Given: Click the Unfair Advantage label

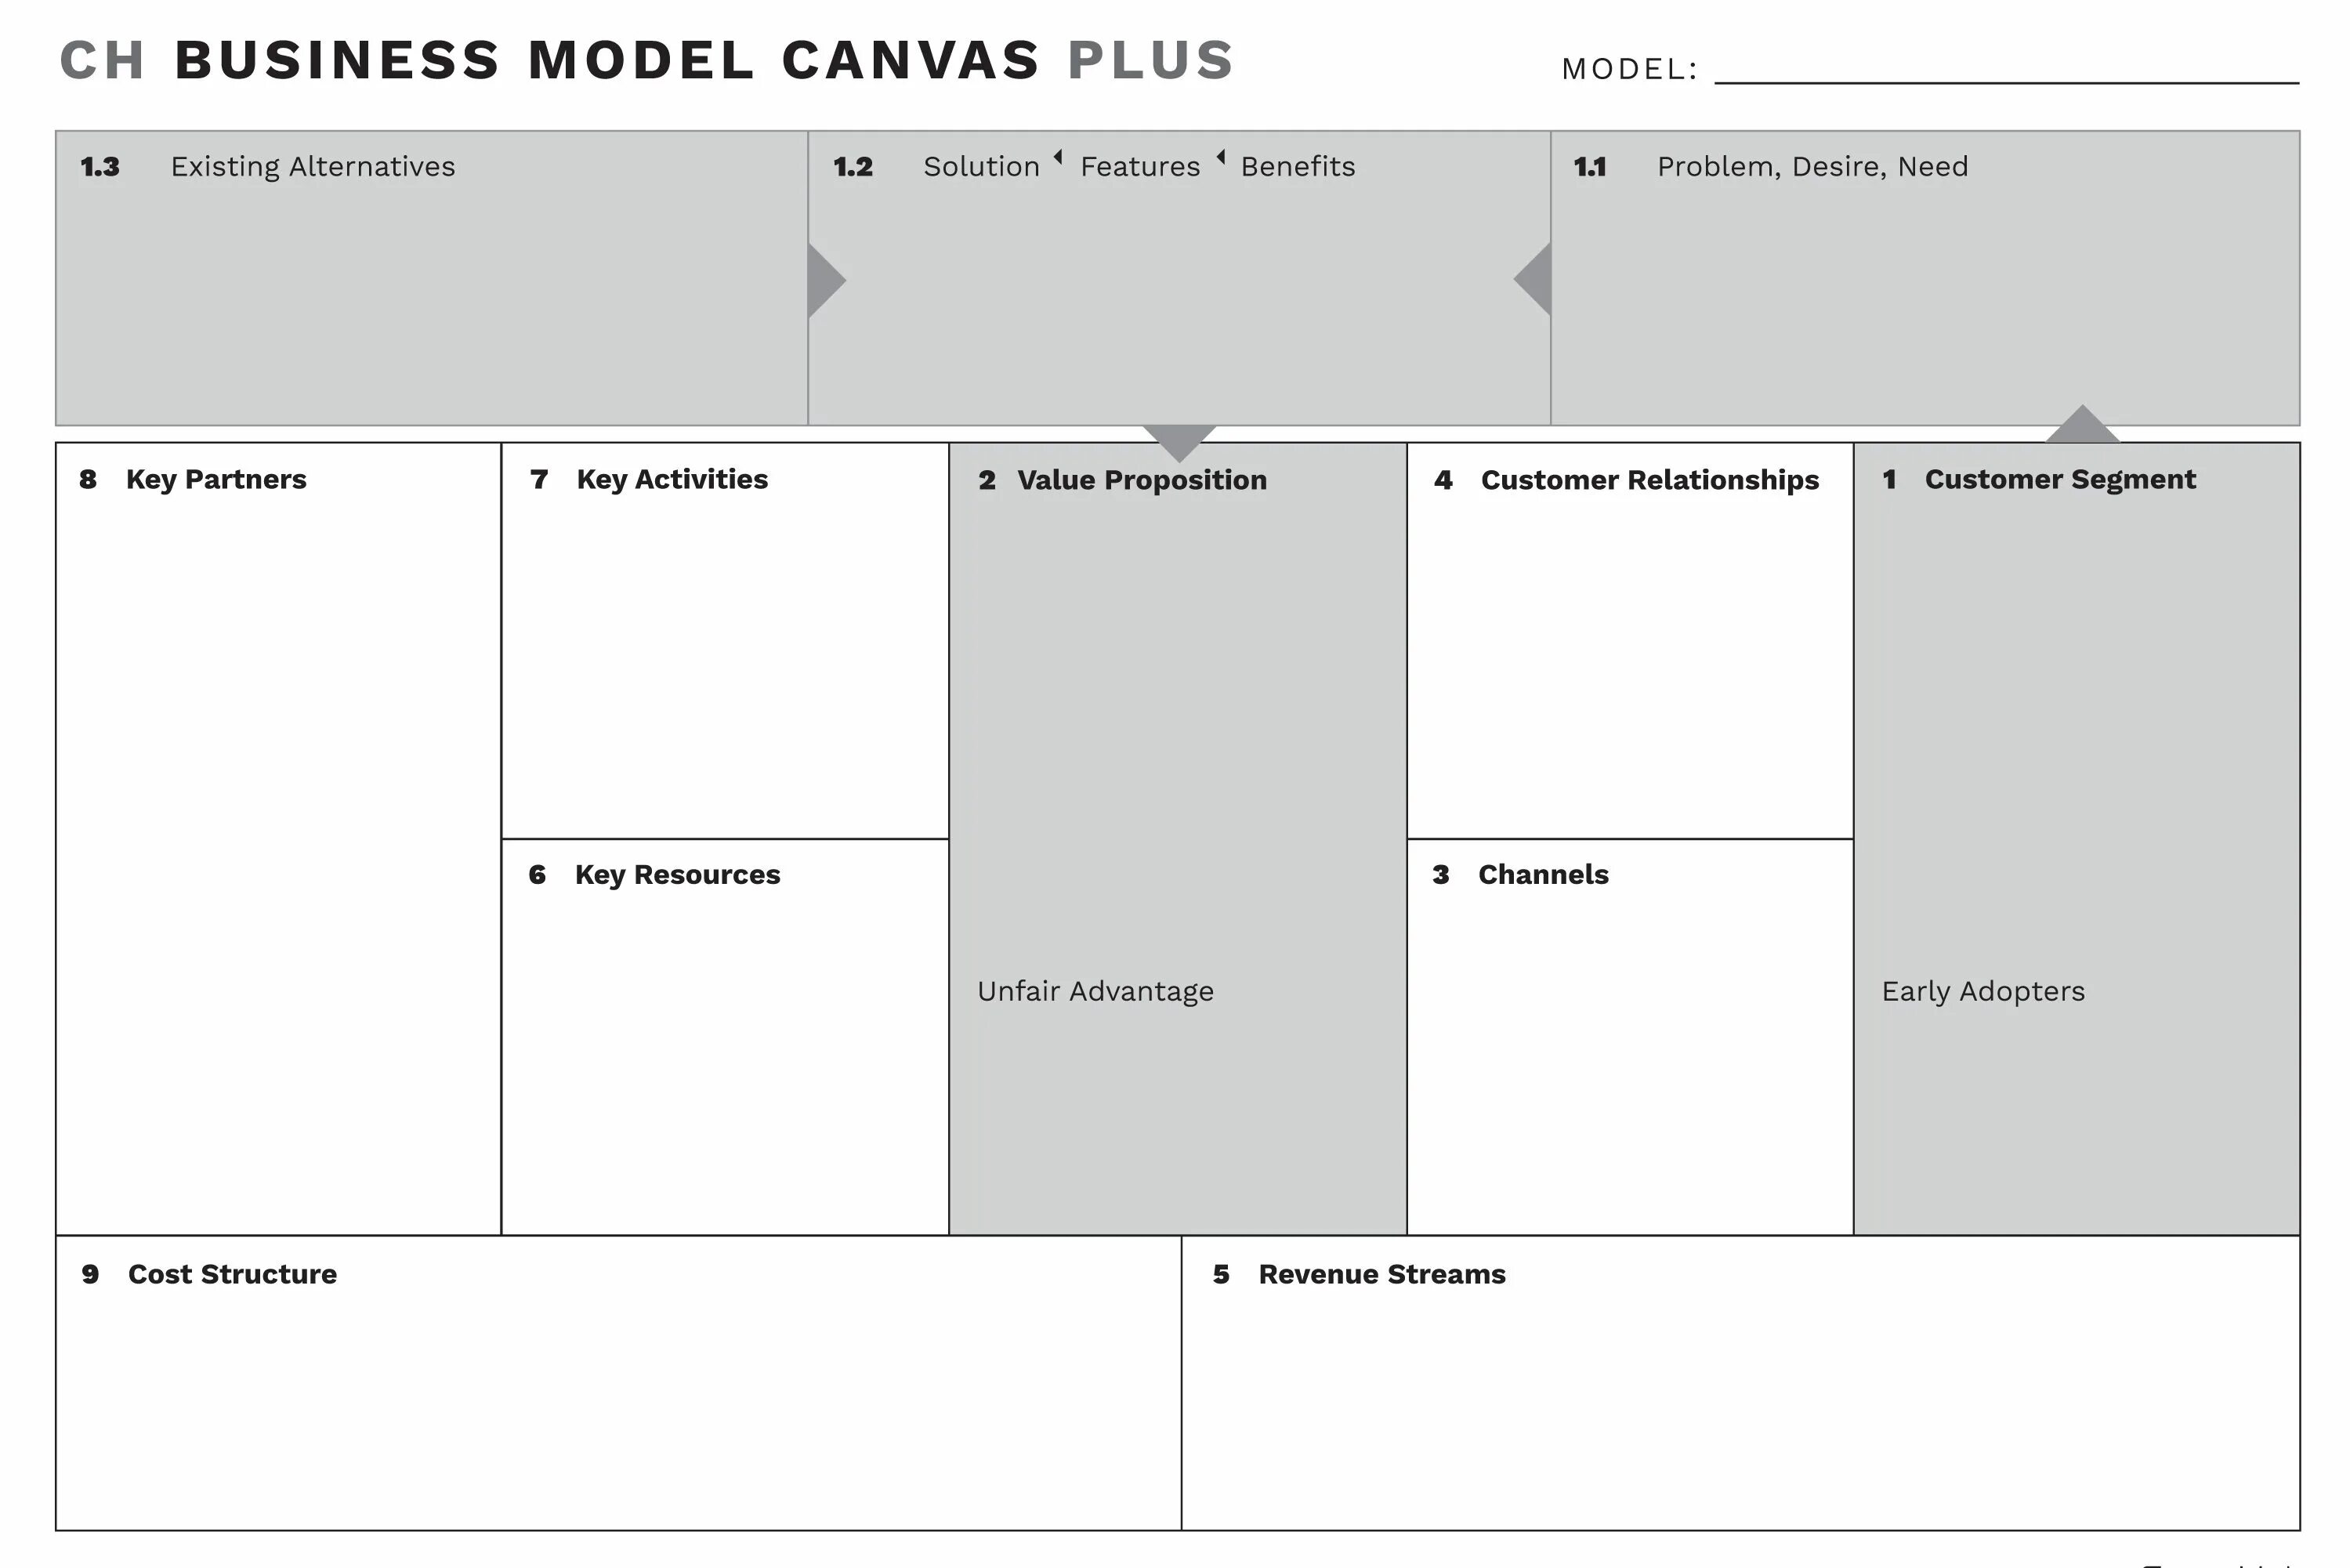Looking at the screenshot, I should click(x=1095, y=991).
